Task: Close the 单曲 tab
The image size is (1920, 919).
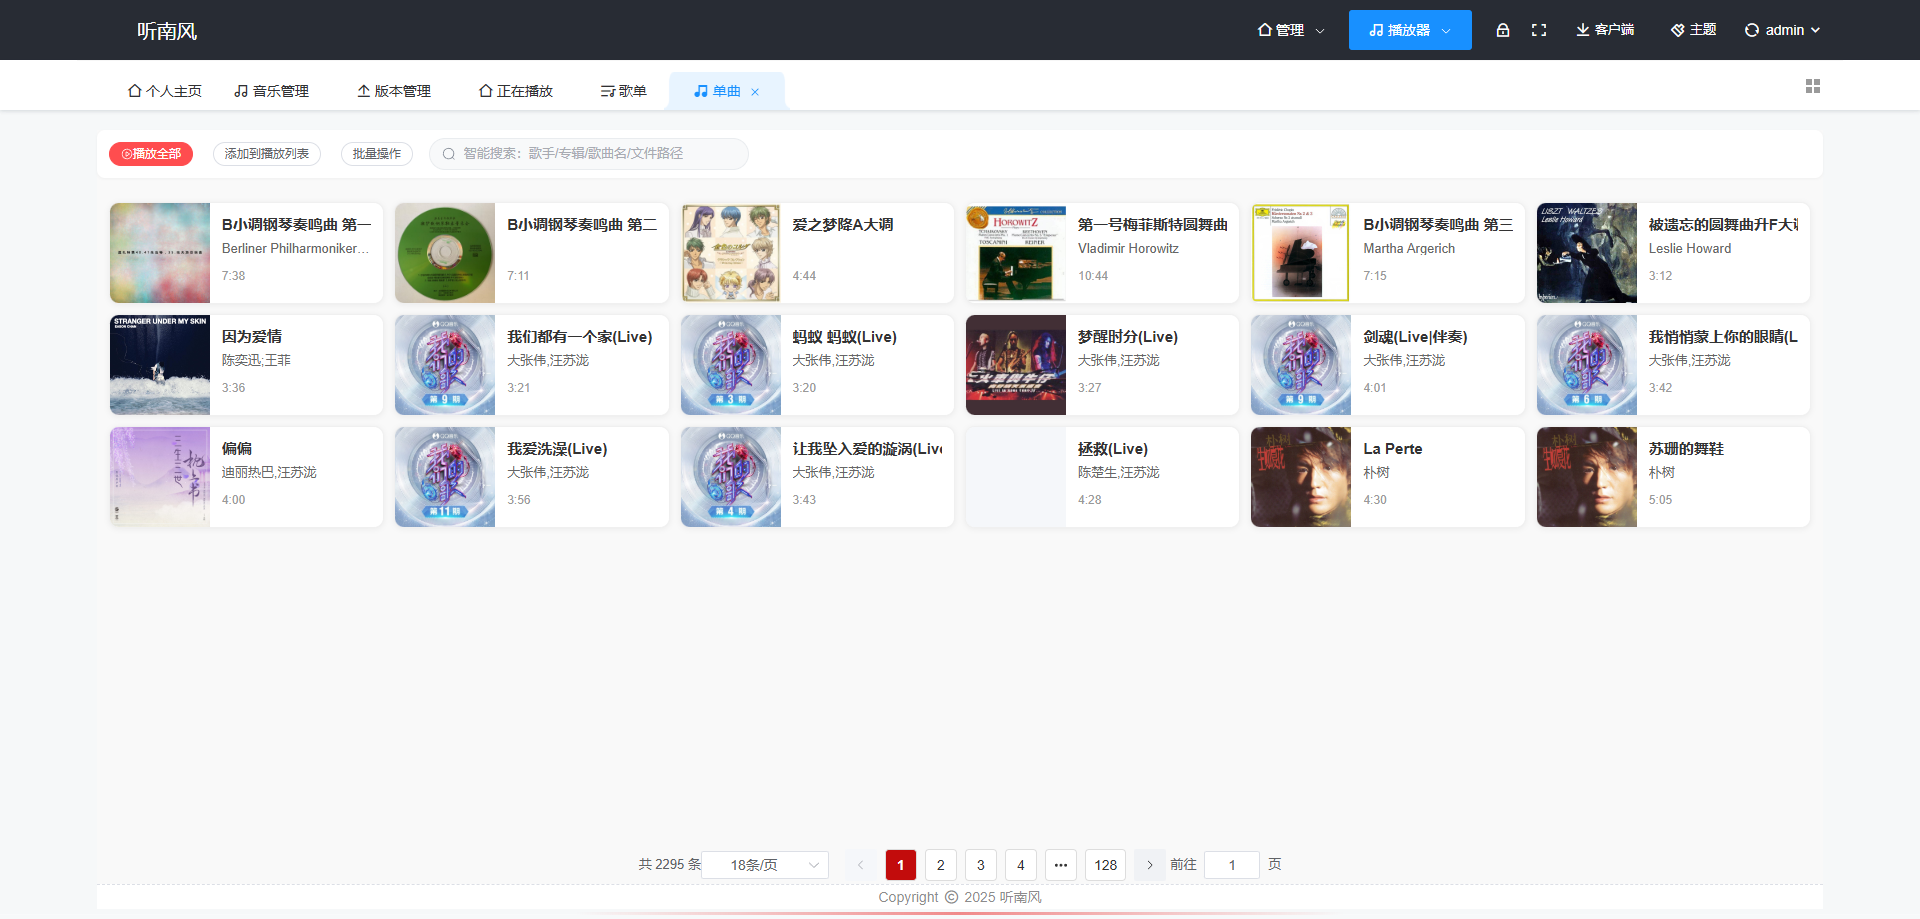Action: [x=755, y=92]
